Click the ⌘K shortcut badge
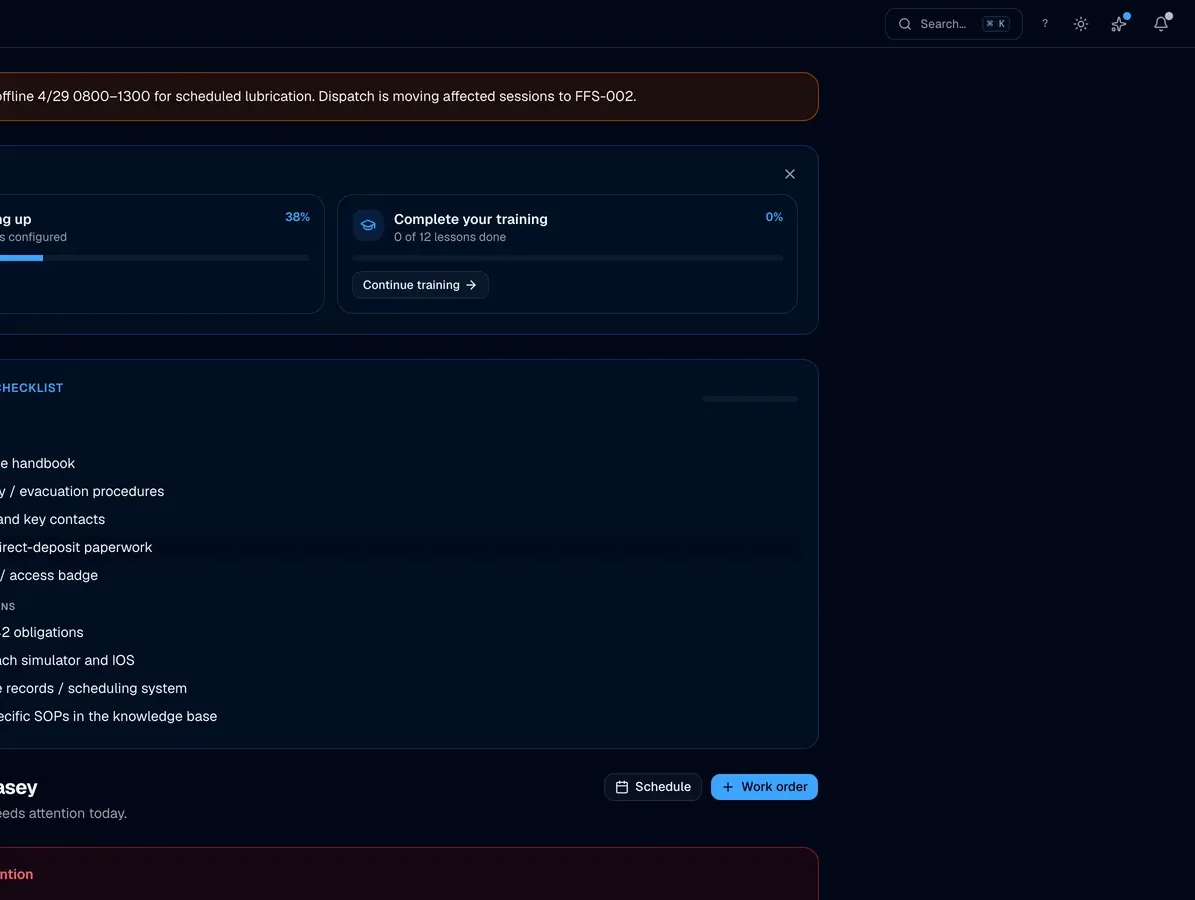 995,24
